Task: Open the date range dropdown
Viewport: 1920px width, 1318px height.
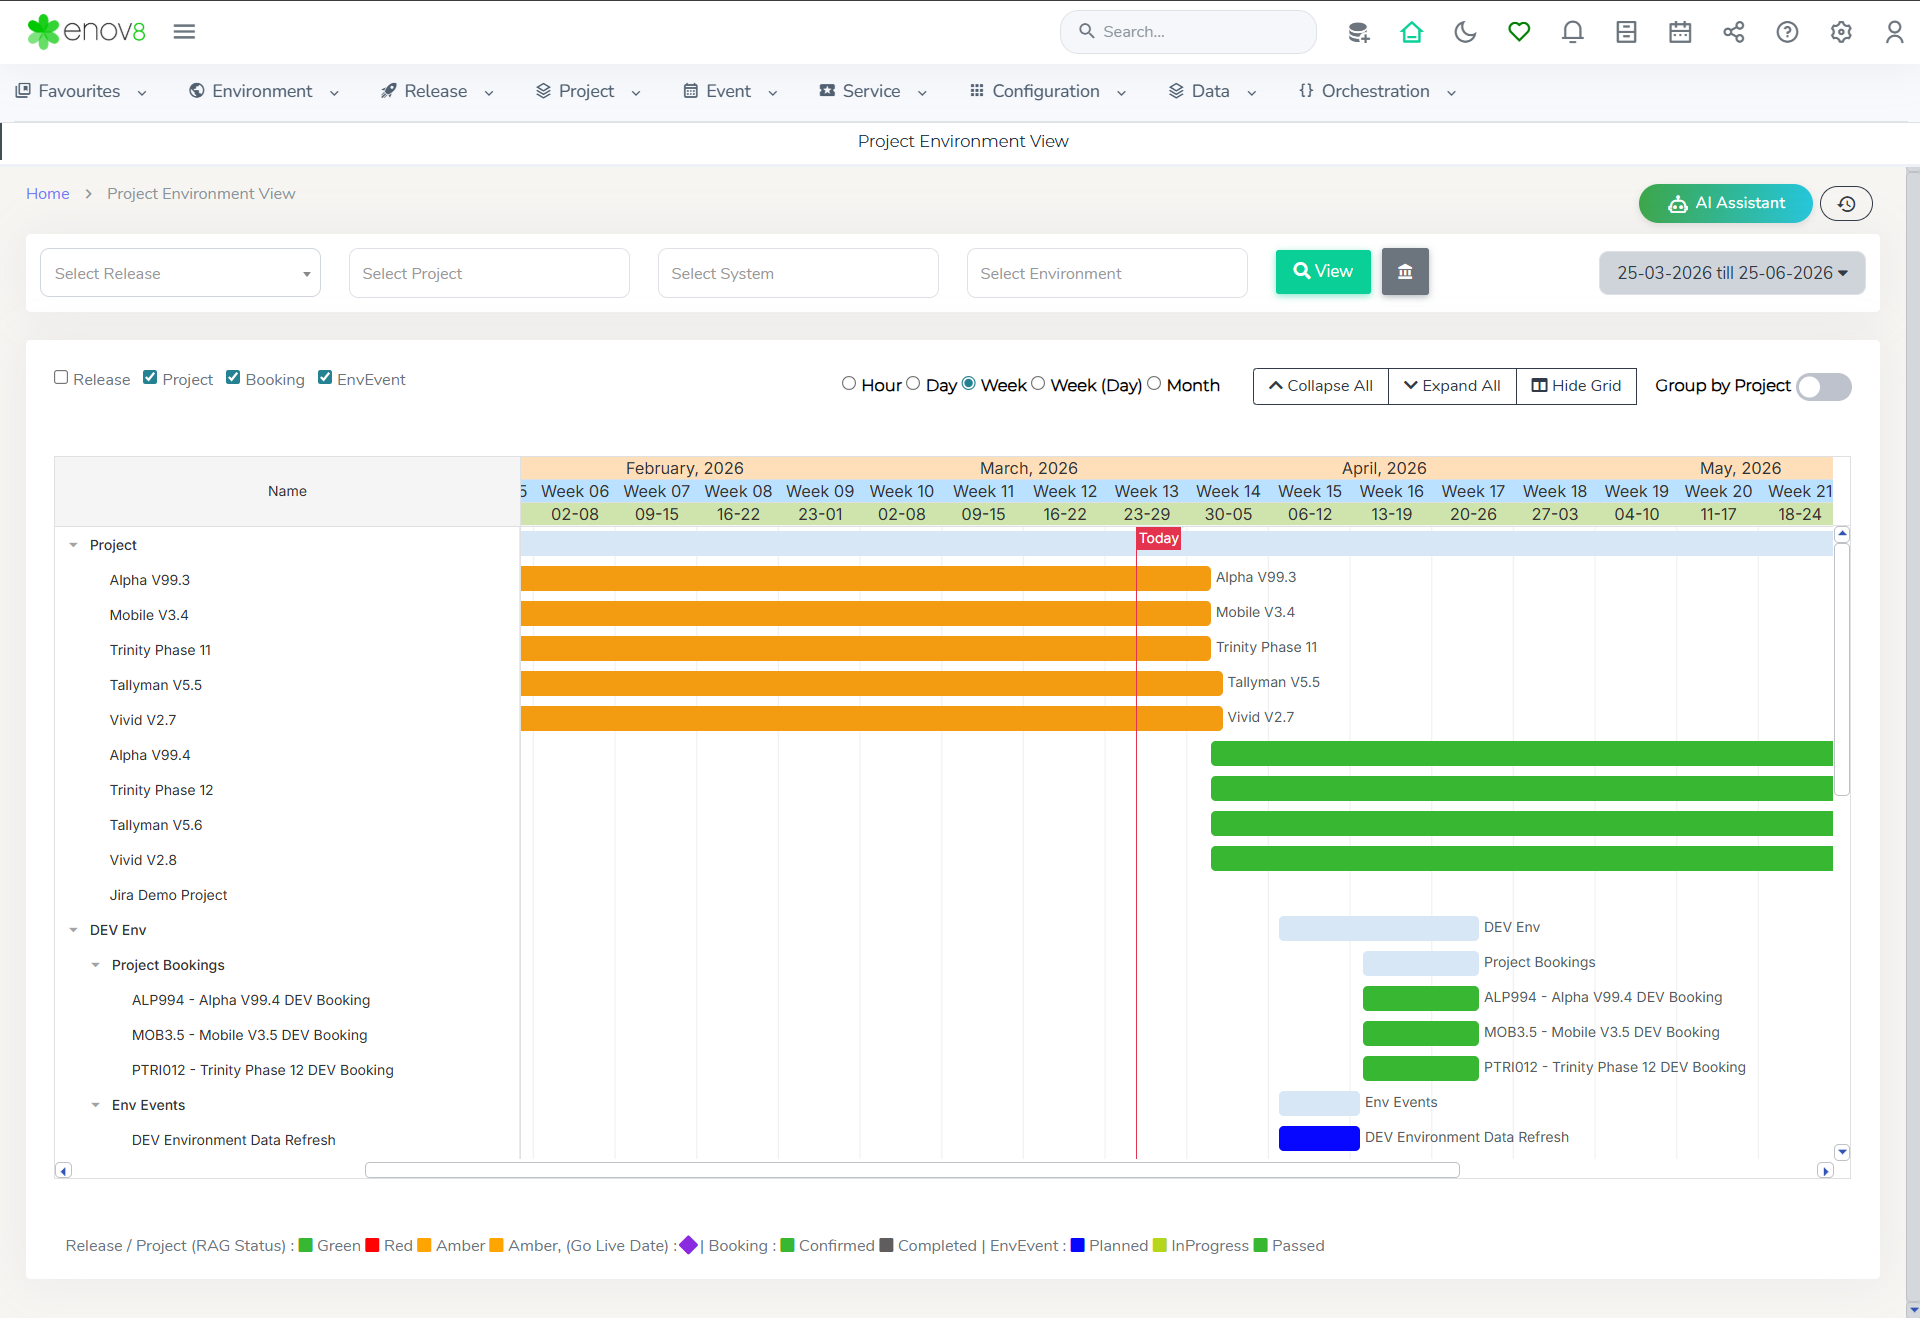Action: pos(1731,273)
